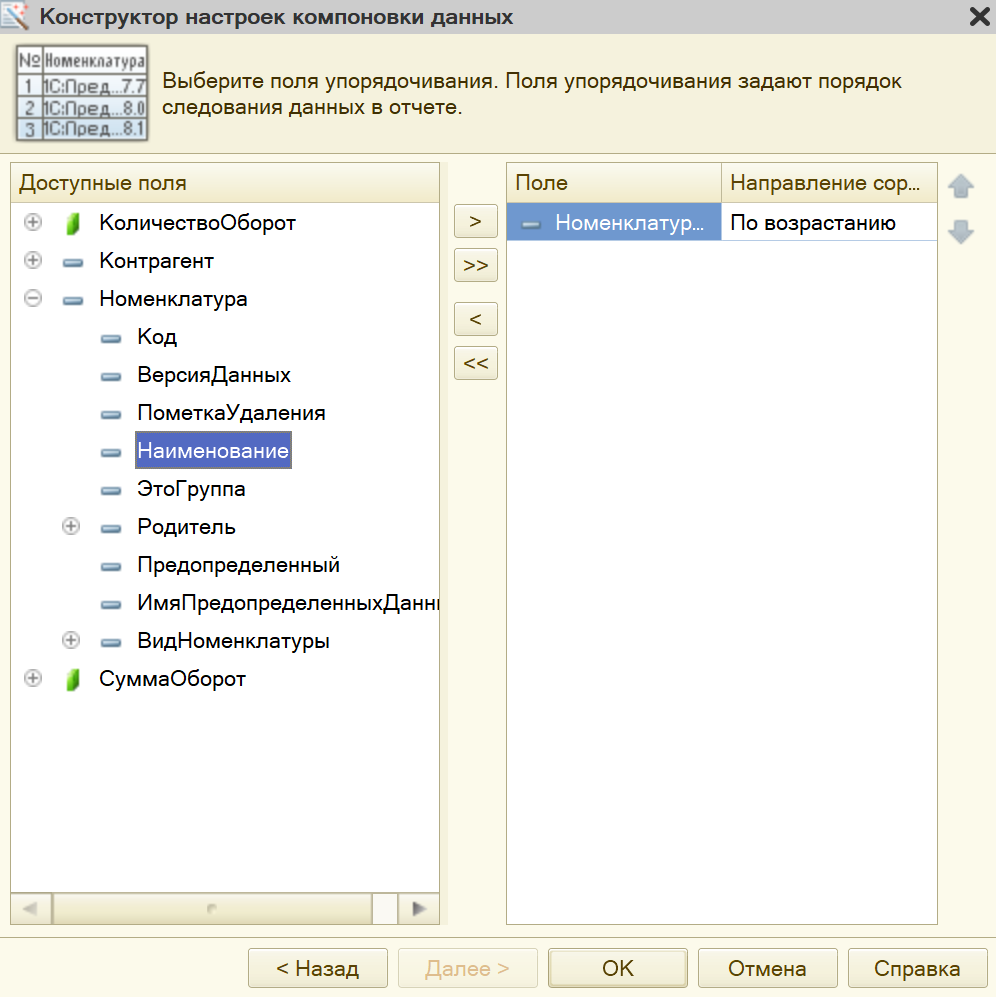The width and height of the screenshot is (996, 997).
Task: Click the green resource icon of КоличествоОборот
Action: click(73, 223)
